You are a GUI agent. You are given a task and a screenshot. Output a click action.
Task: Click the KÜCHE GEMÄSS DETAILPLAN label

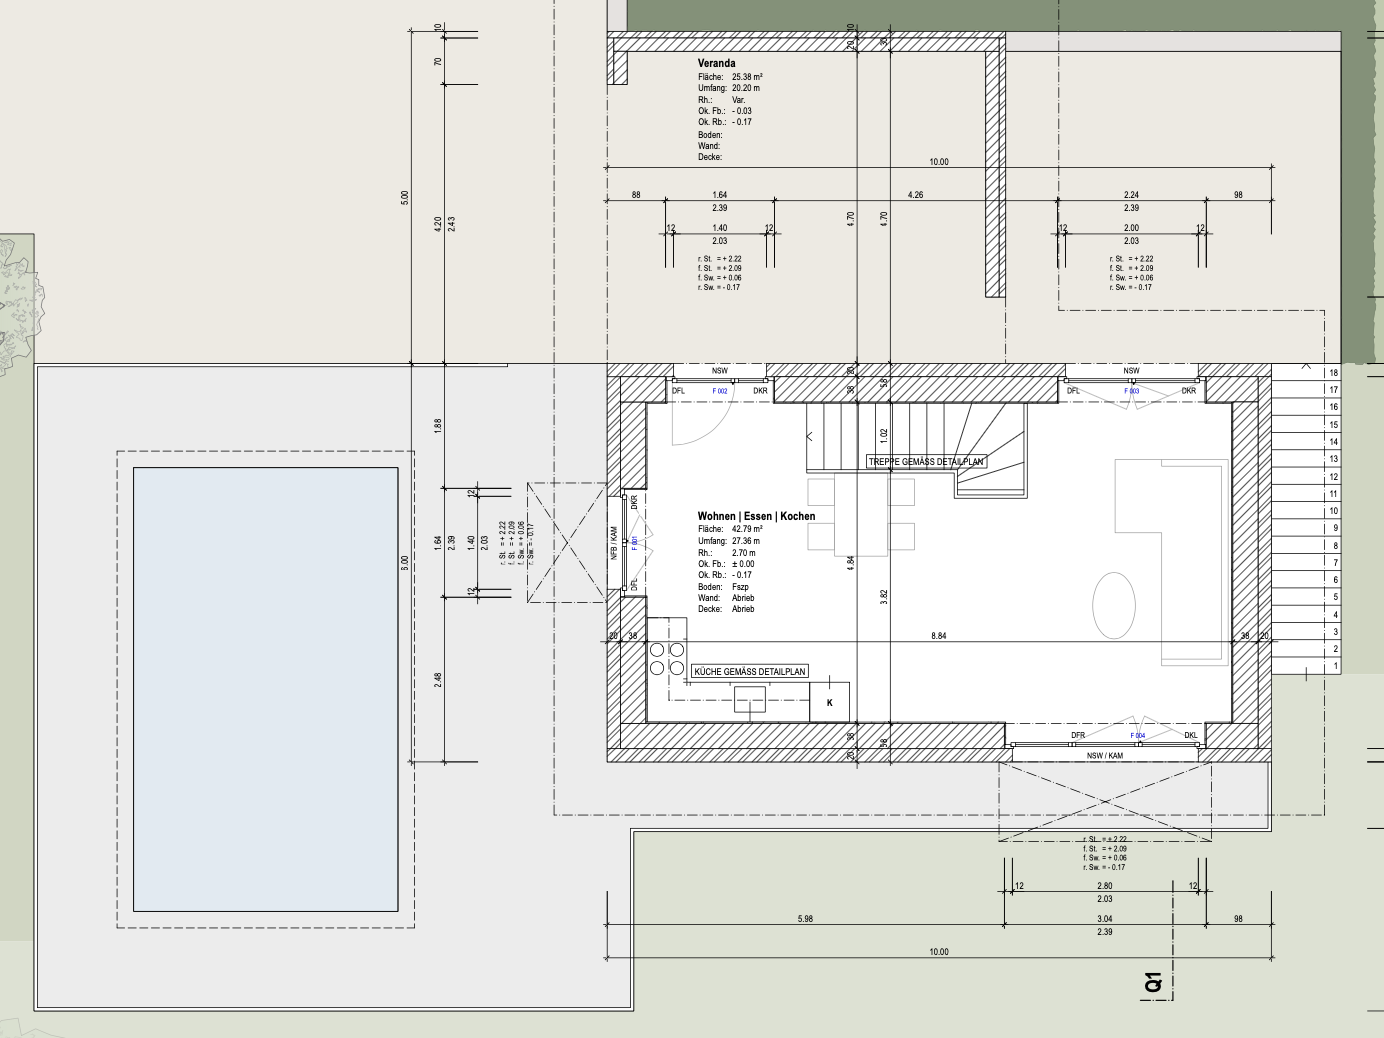[749, 672]
